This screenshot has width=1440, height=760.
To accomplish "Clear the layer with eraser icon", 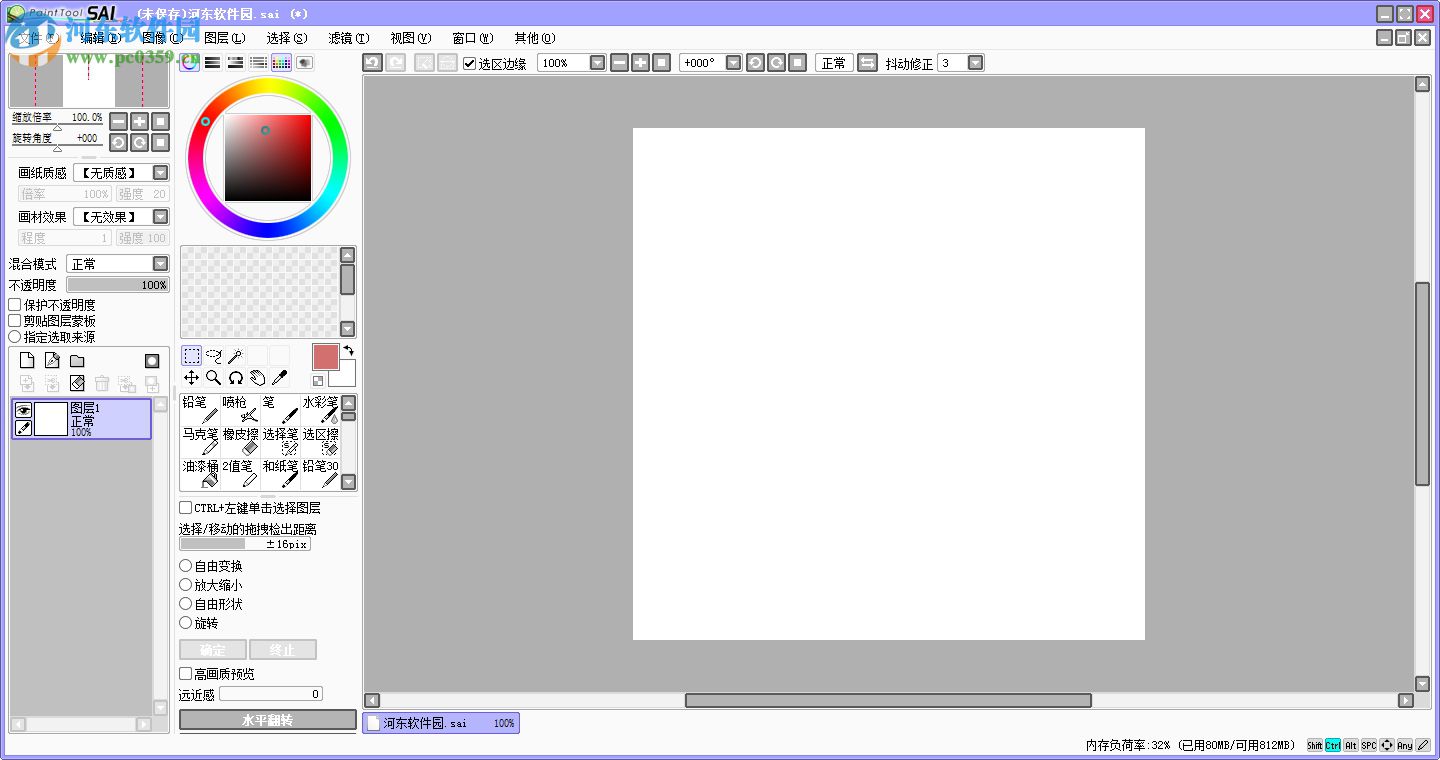I will pyautogui.click(x=77, y=384).
